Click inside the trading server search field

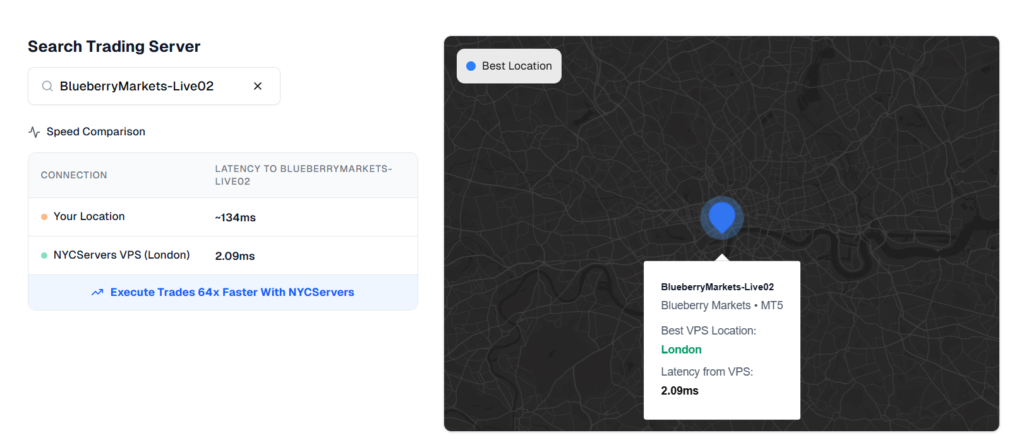(x=150, y=87)
